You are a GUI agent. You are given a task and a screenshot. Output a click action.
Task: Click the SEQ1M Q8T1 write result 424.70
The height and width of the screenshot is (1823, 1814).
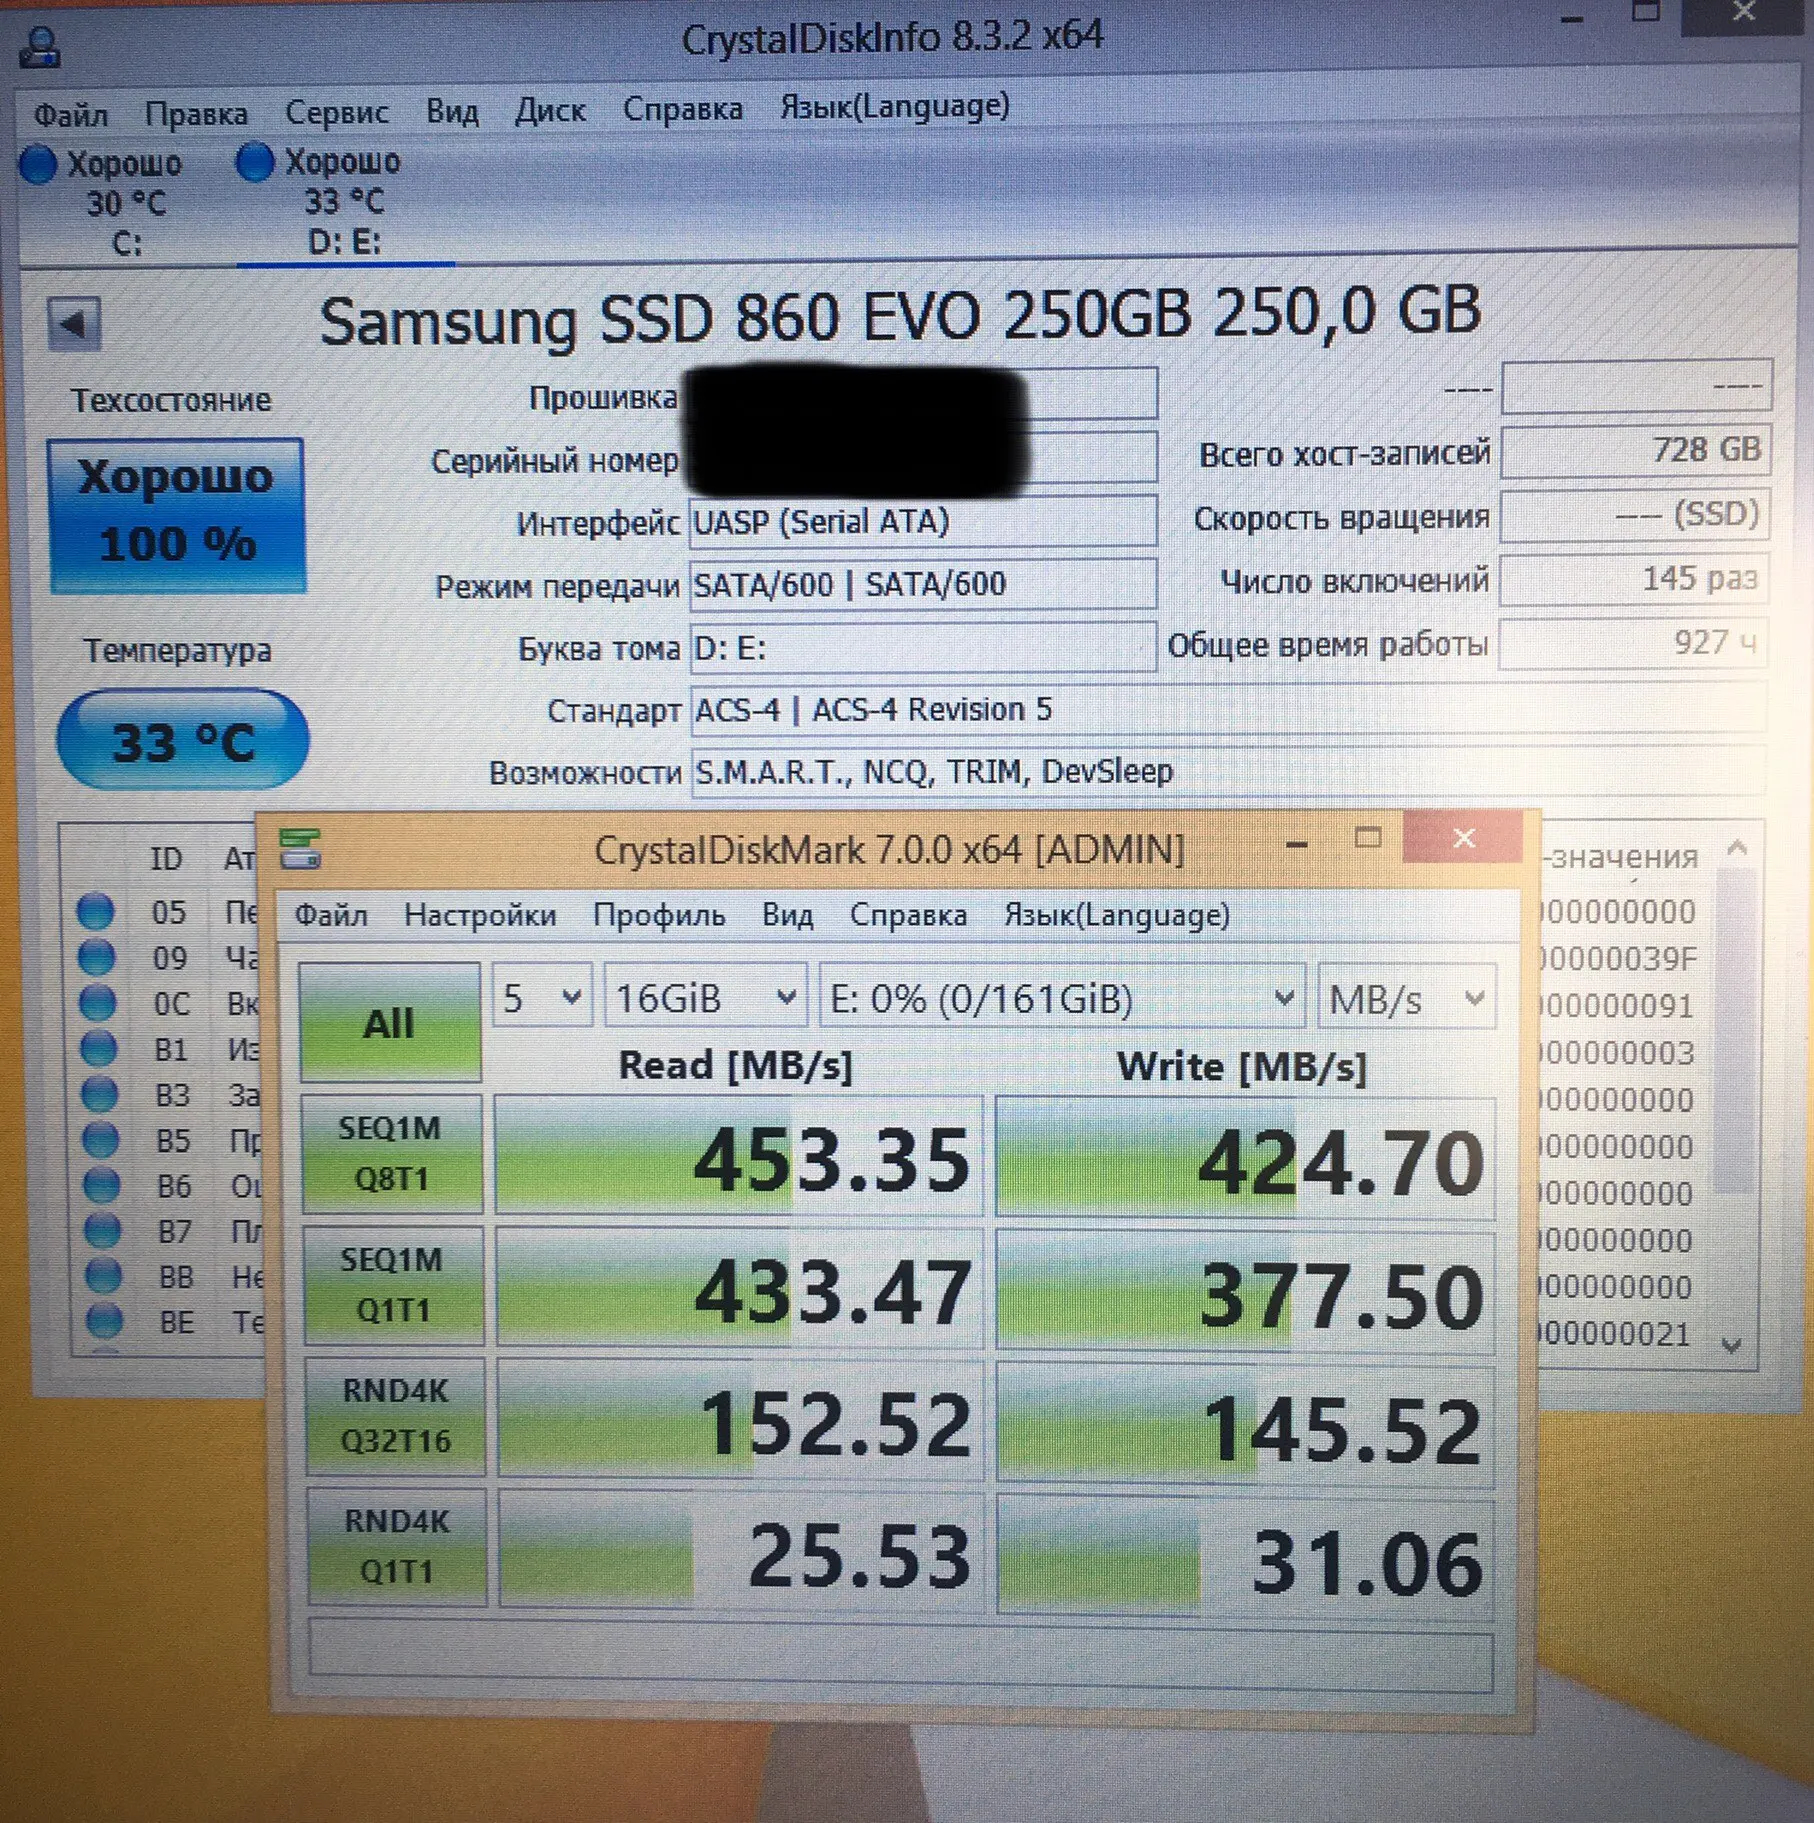point(1246,1159)
